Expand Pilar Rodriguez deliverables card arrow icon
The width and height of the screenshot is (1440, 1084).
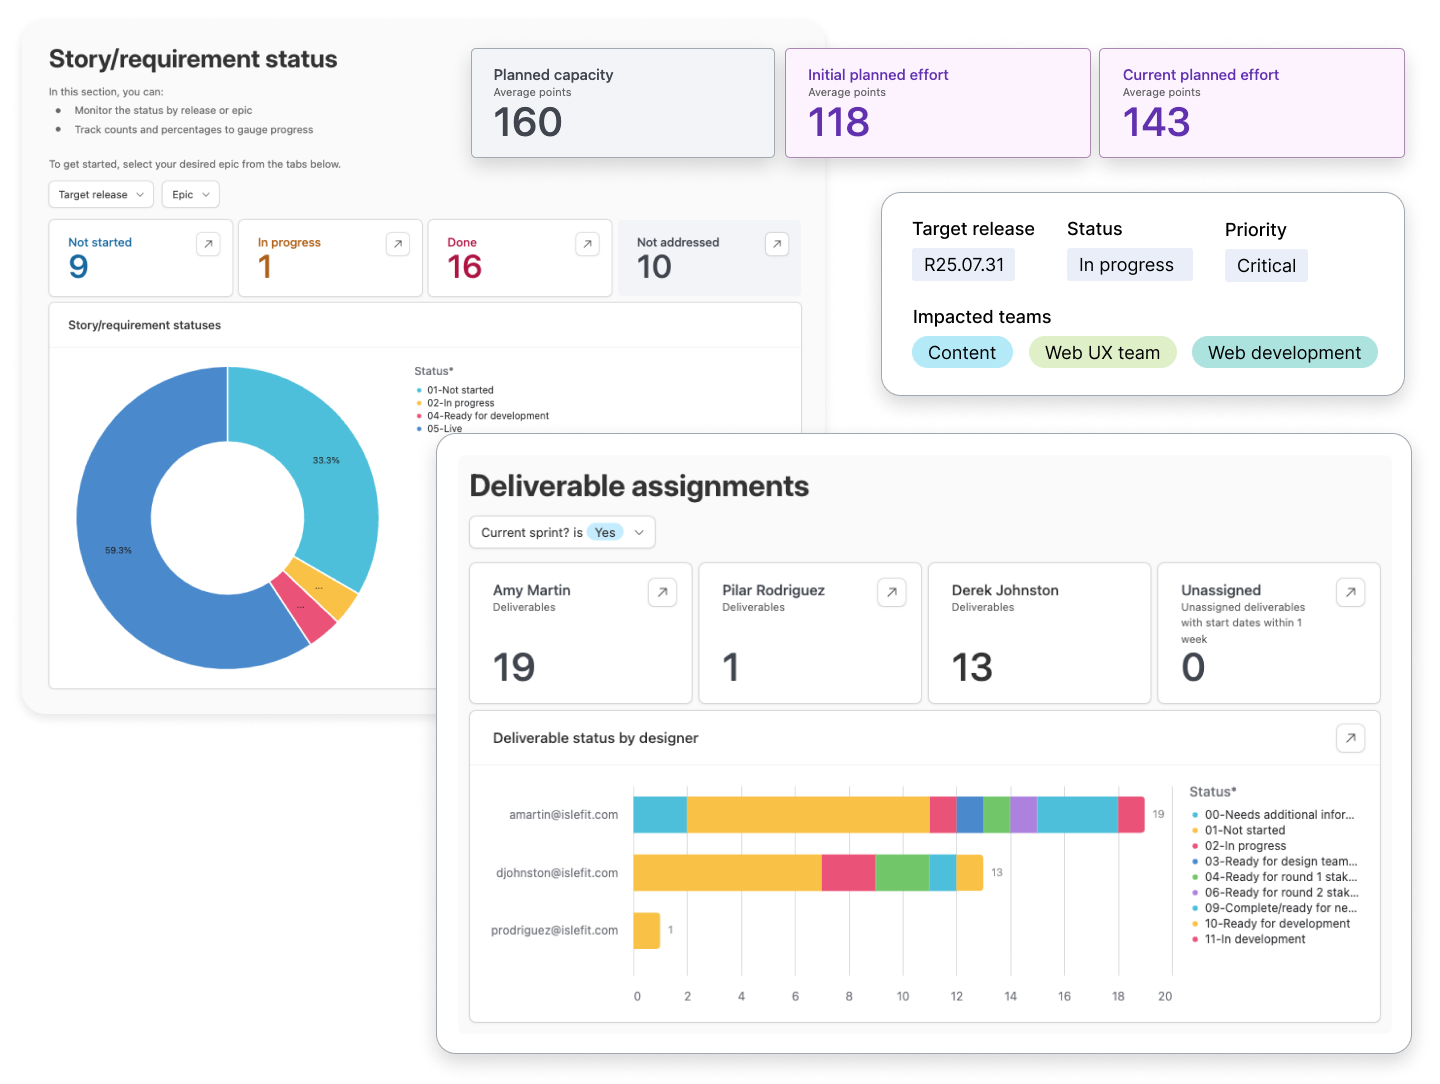(x=892, y=592)
